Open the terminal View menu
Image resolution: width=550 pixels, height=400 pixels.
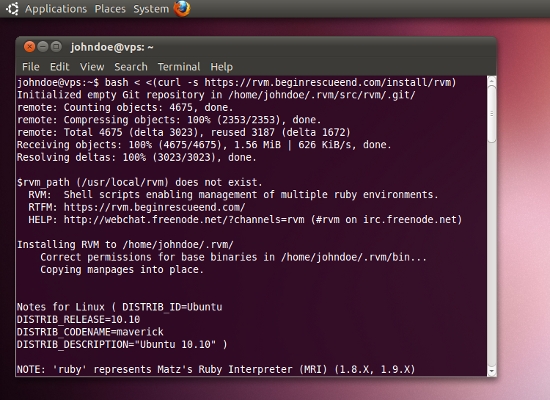pos(92,67)
